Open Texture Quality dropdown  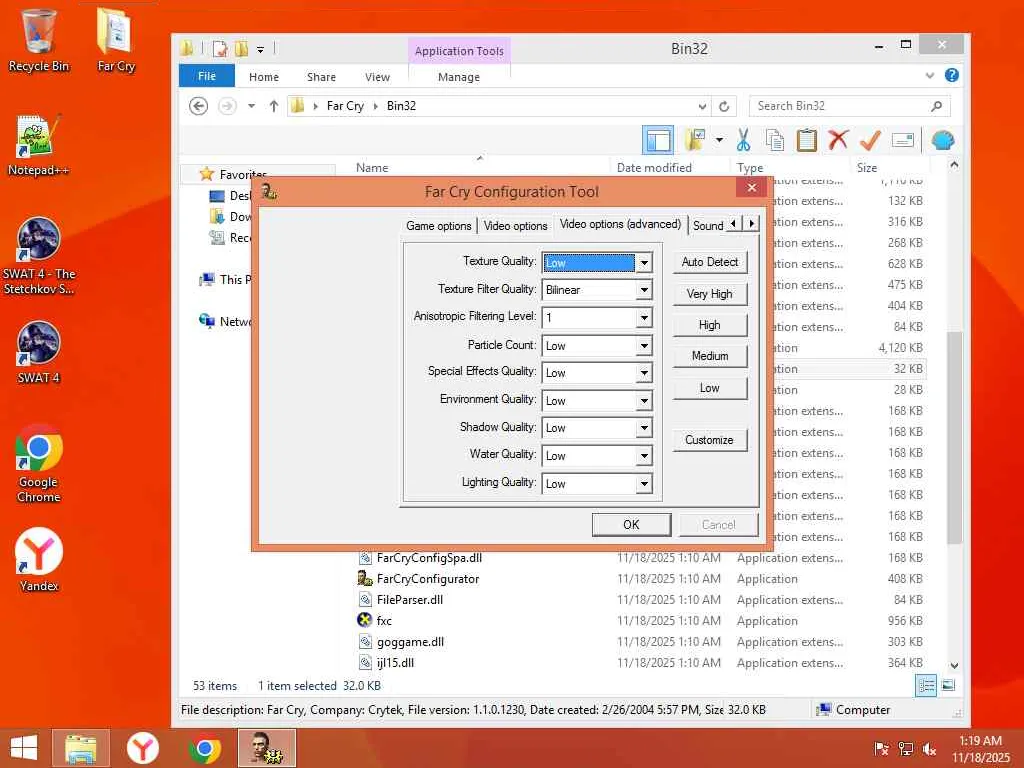click(x=644, y=263)
